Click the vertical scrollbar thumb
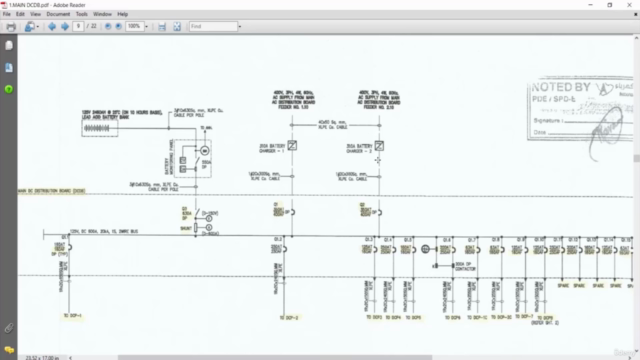Screen dimensions: 640x360 coord(636,158)
